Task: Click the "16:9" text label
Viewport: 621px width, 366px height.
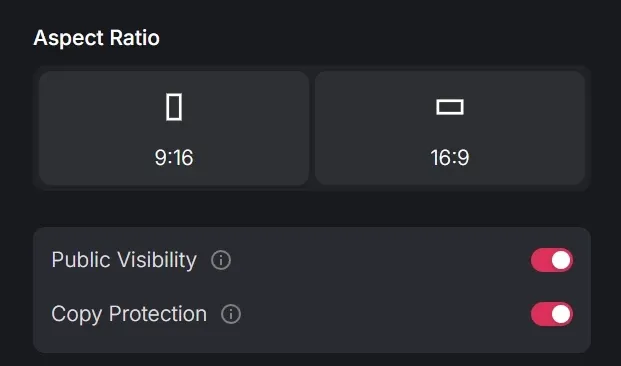Action: click(x=450, y=158)
